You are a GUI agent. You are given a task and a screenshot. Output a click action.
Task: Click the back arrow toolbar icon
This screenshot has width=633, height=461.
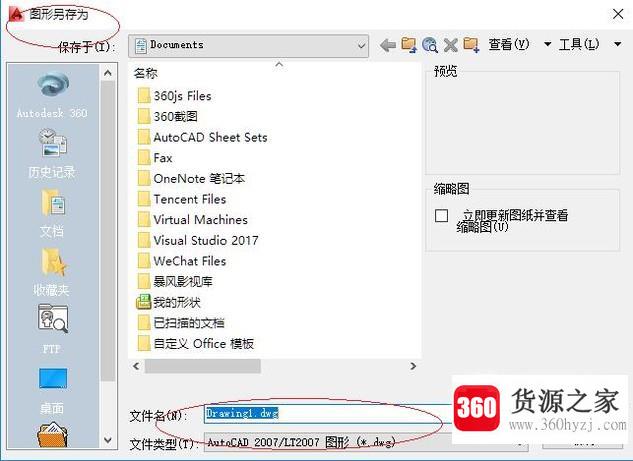(388, 45)
